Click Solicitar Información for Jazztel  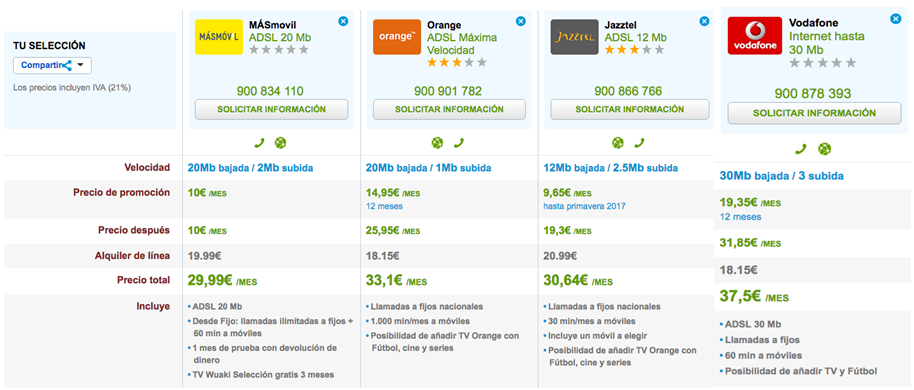point(630,110)
